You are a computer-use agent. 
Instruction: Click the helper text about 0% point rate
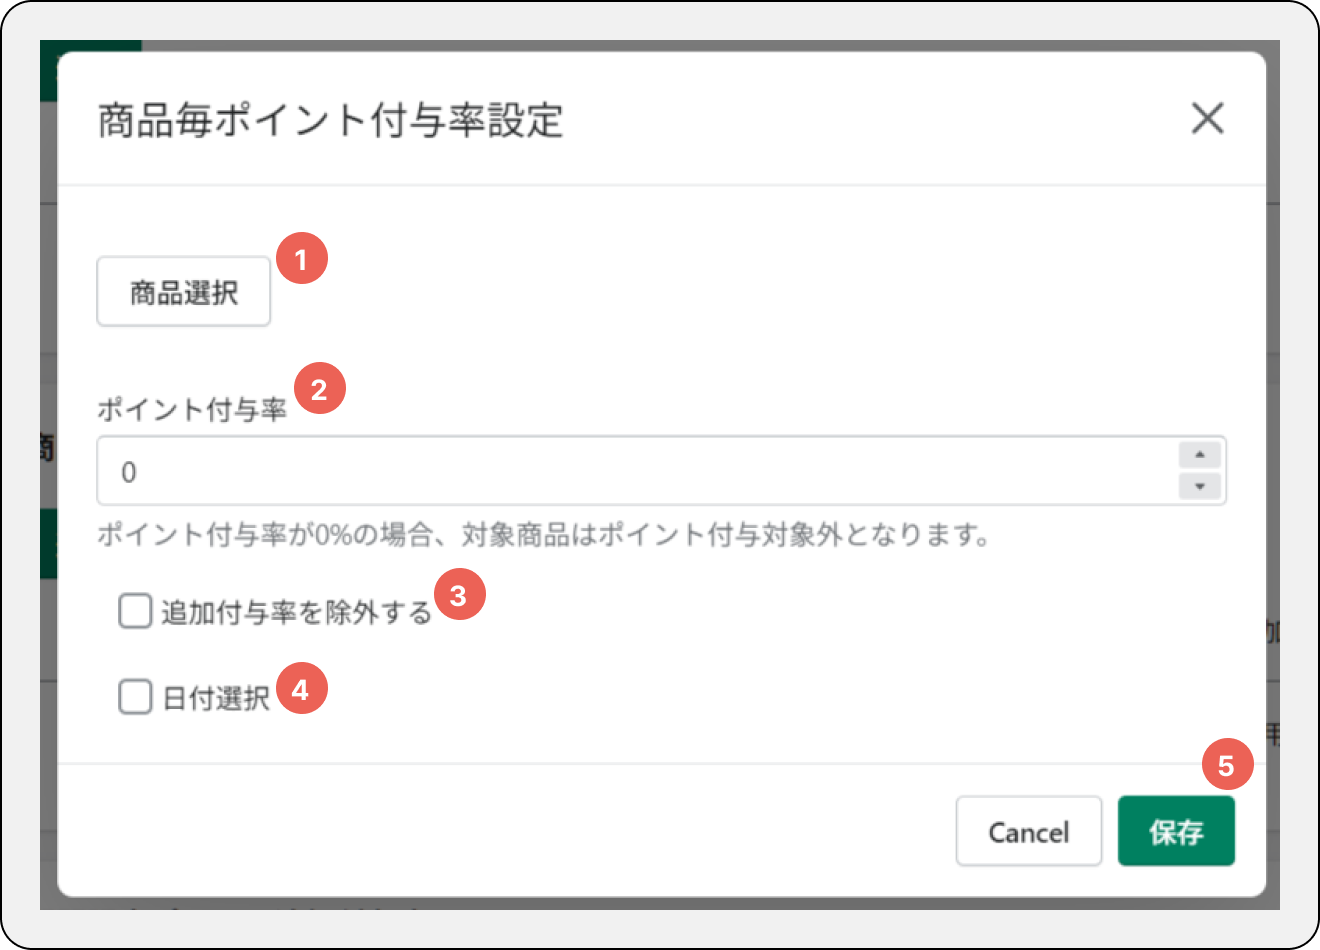pos(543,535)
